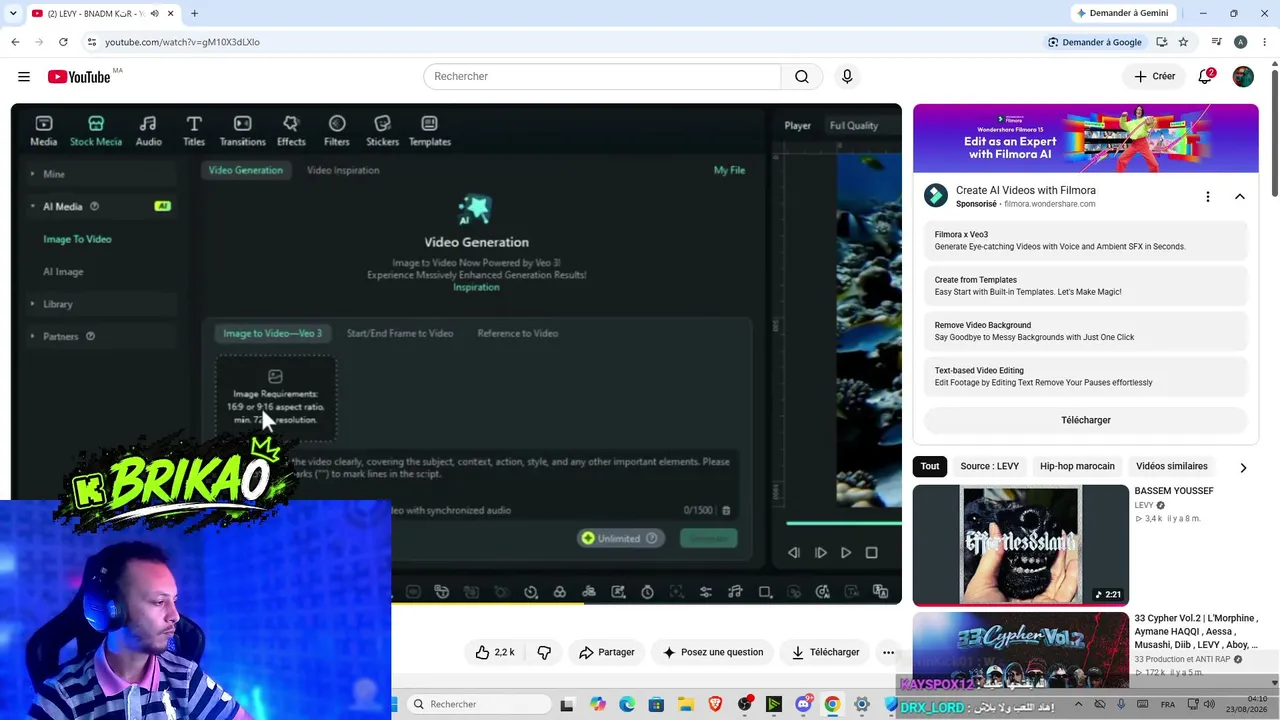Click the Filmora Transitions icon in video

(x=242, y=130)
